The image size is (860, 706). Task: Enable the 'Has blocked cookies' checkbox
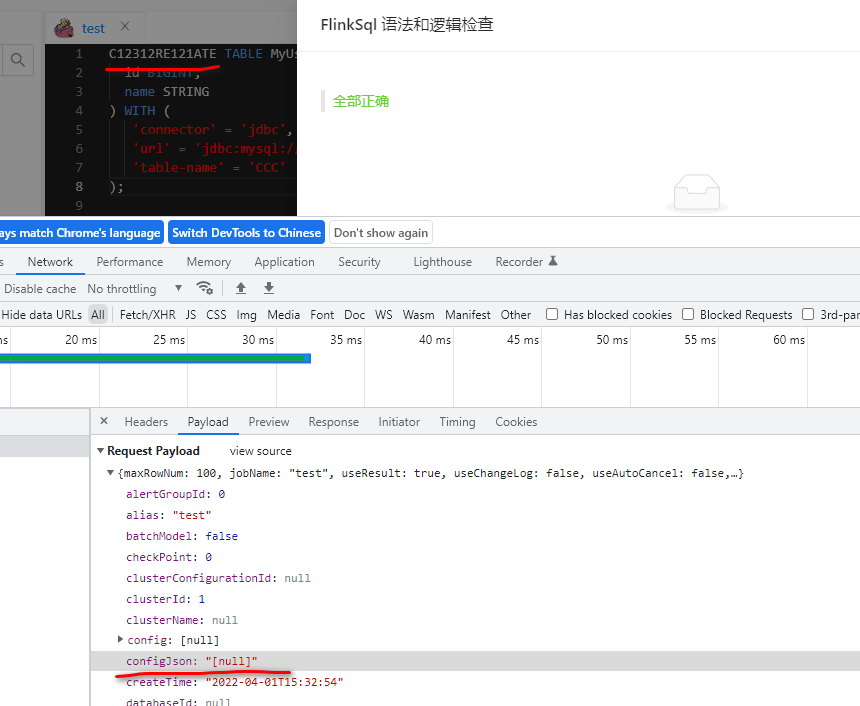pos(552,314)
